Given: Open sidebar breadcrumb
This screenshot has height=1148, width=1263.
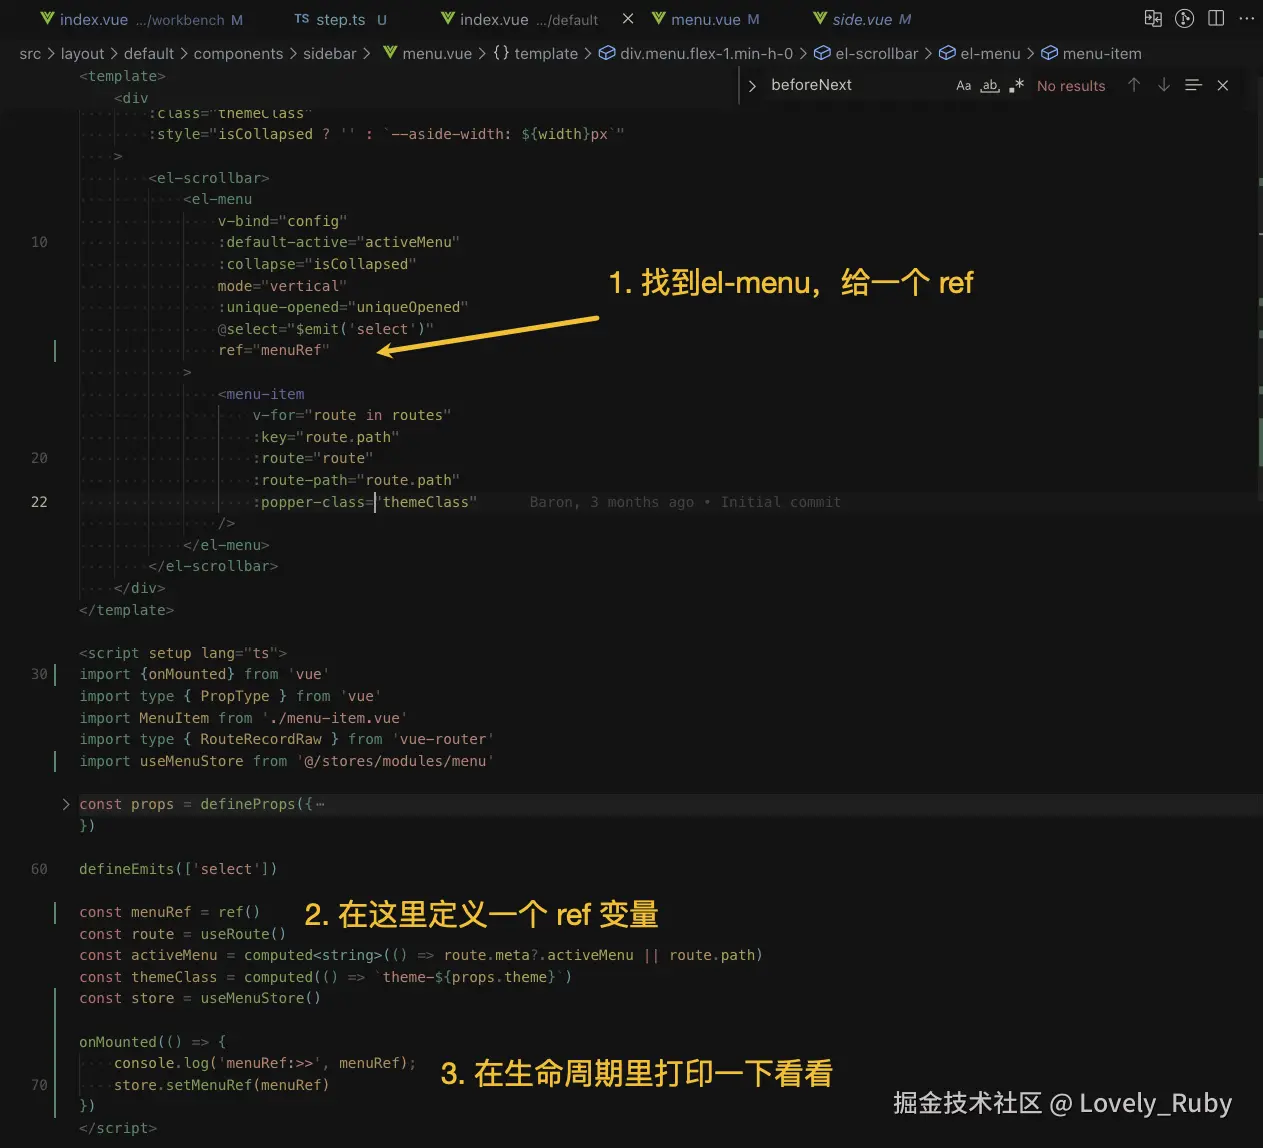Looking at the screenshot, I should pyautogui.click(x=330, y=53).
